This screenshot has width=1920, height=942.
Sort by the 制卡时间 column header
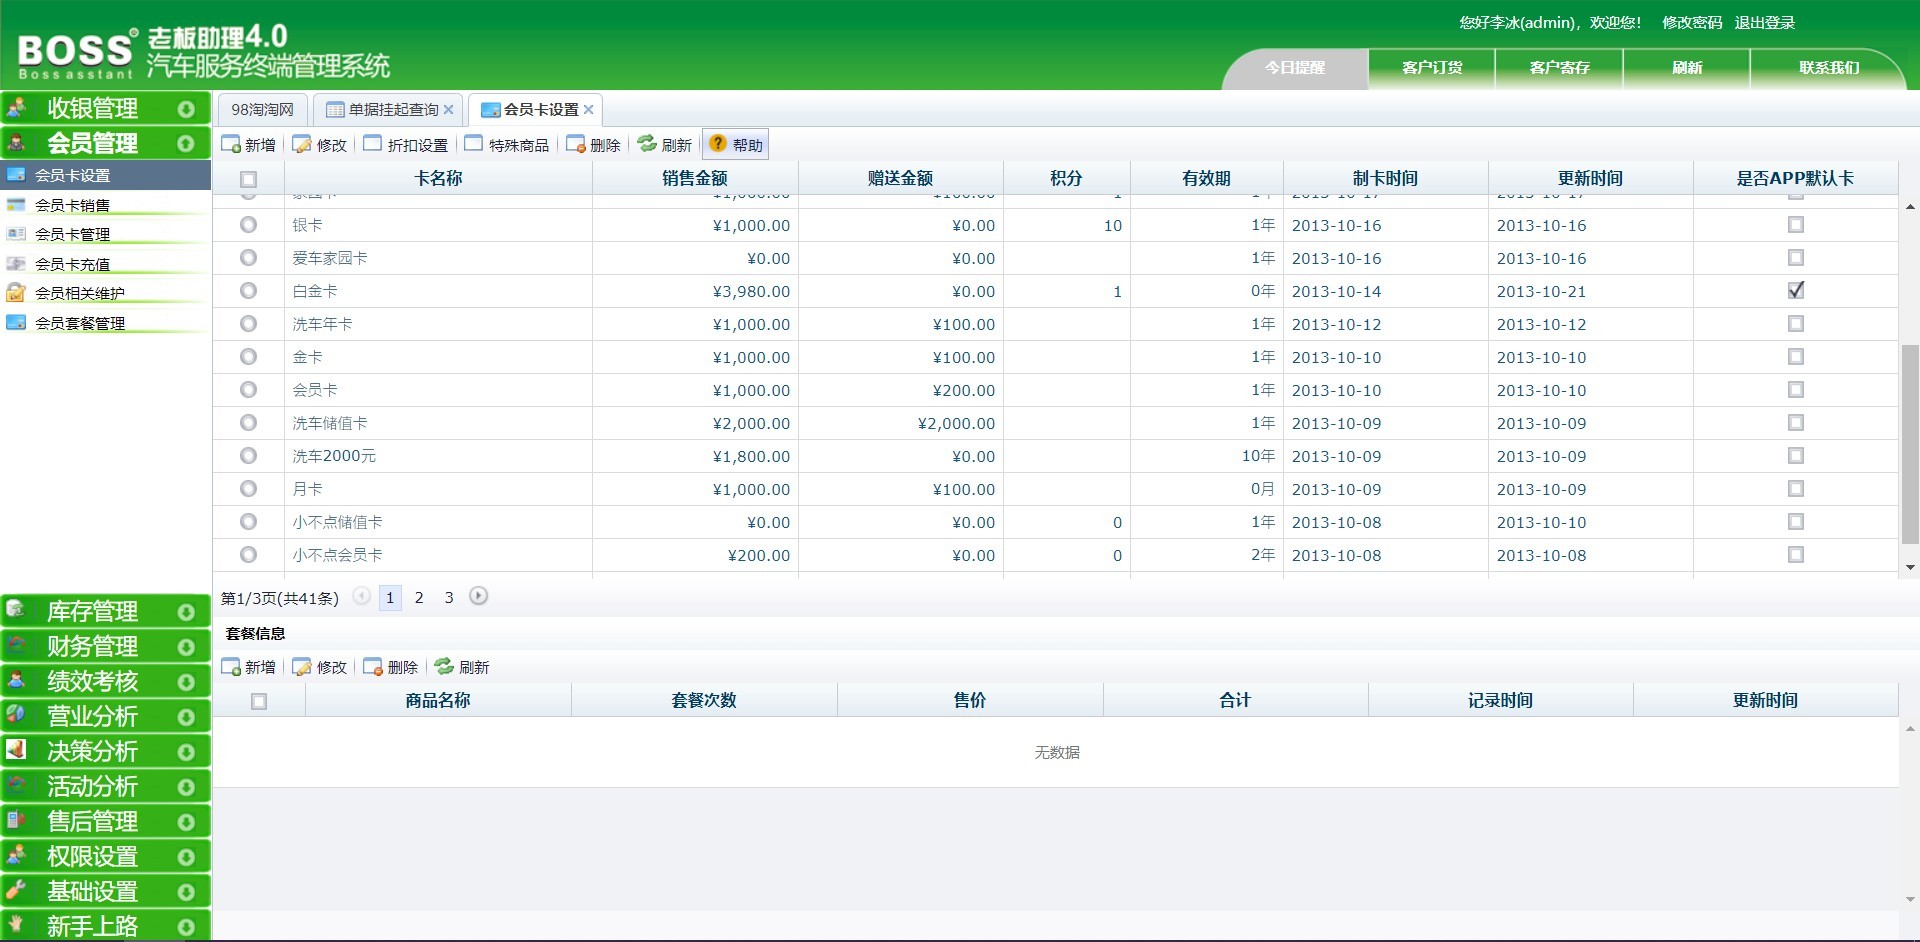click(x=1385, y=178)
